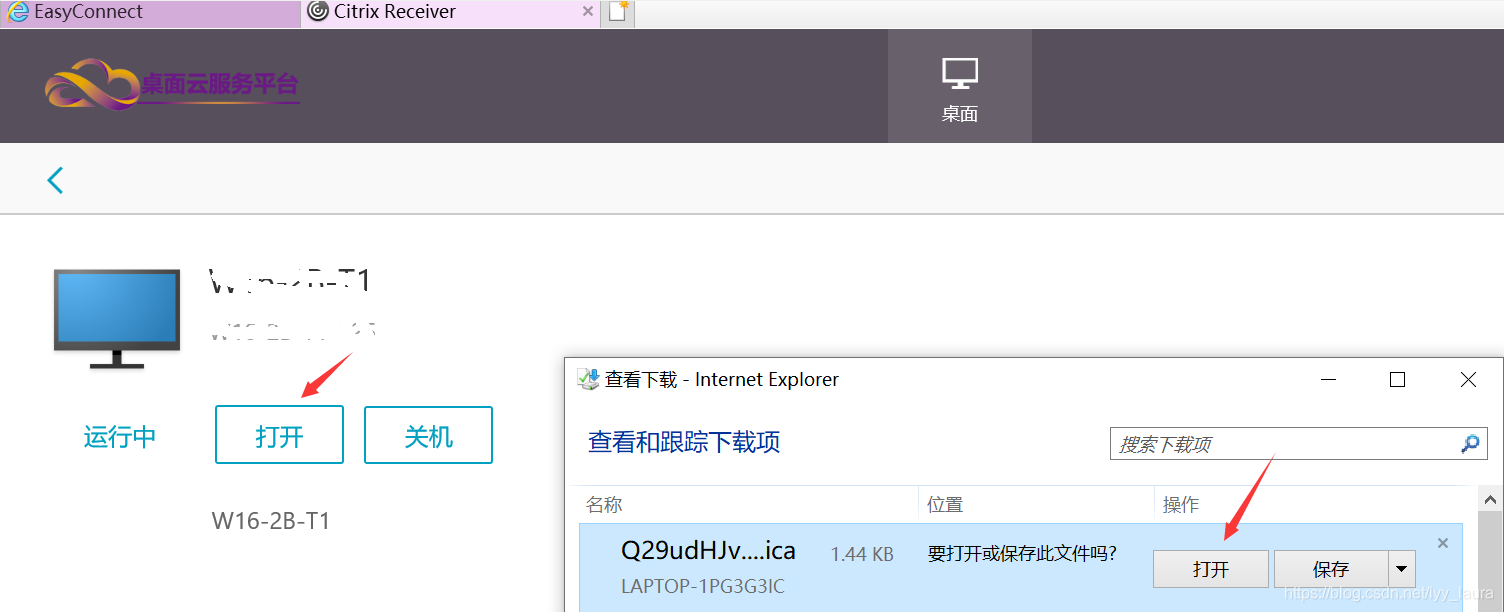Image resolution: width=1504 pixels, height=612 pixels.
Task: Click 打开 to open the .ica file
Action: coord(1210,568)
